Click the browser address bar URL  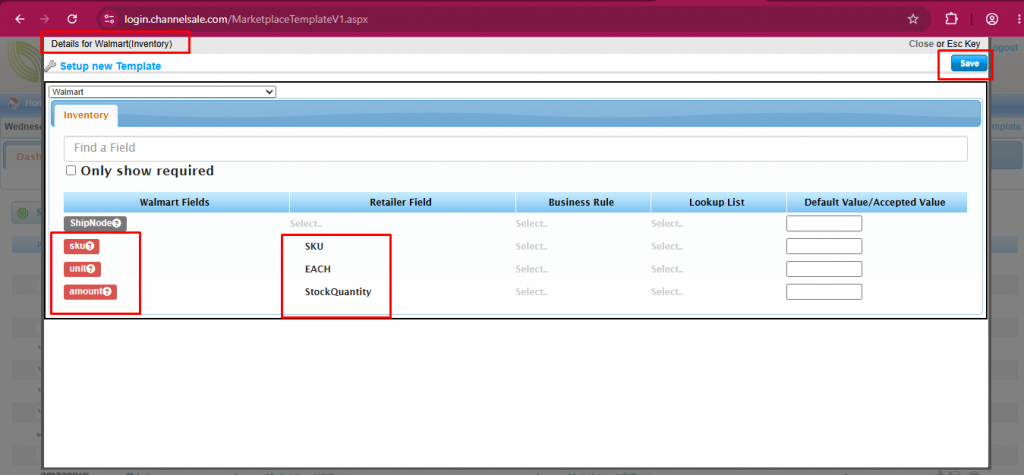246,19
